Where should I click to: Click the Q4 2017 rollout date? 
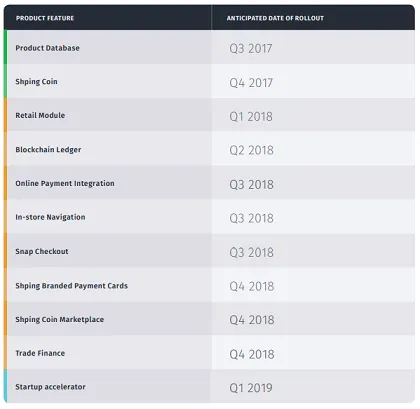click(x=251, y=83)
